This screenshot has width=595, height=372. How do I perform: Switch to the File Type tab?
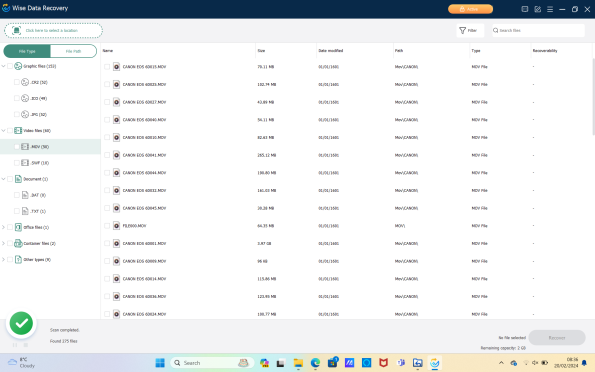click(x=27, y=51)
